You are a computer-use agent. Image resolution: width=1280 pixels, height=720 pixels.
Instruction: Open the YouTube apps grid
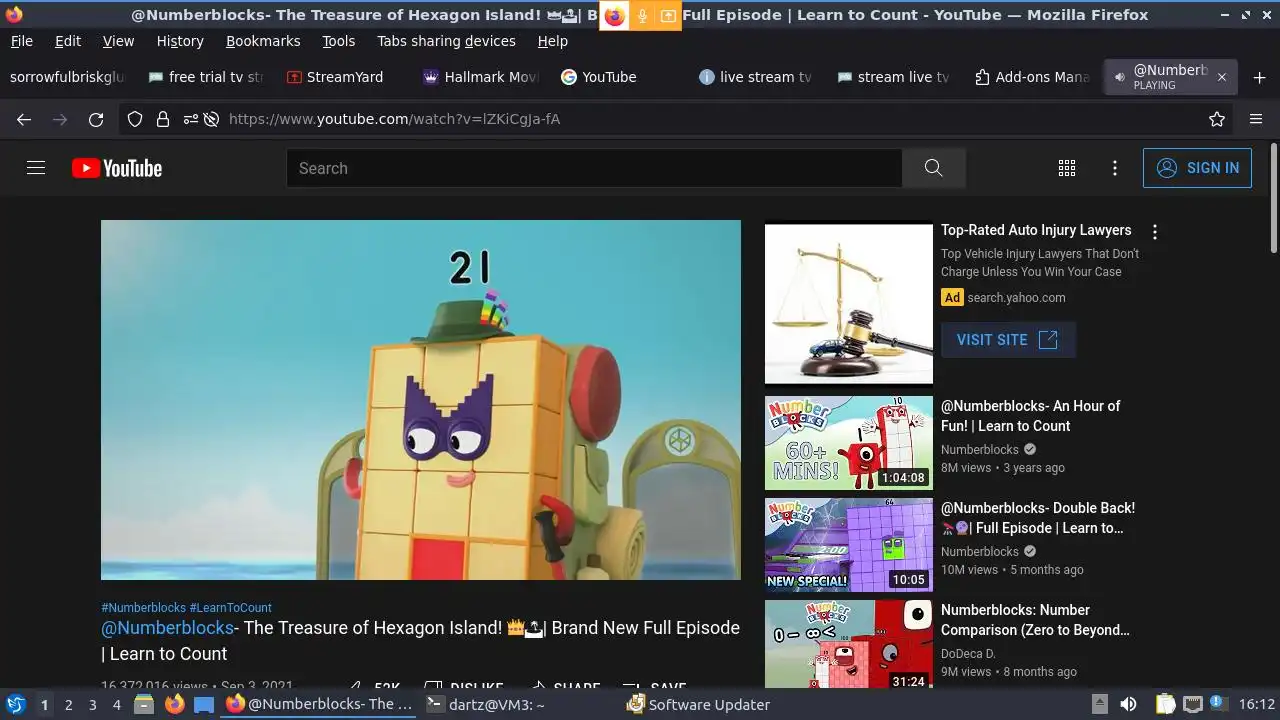(1067, 168)
